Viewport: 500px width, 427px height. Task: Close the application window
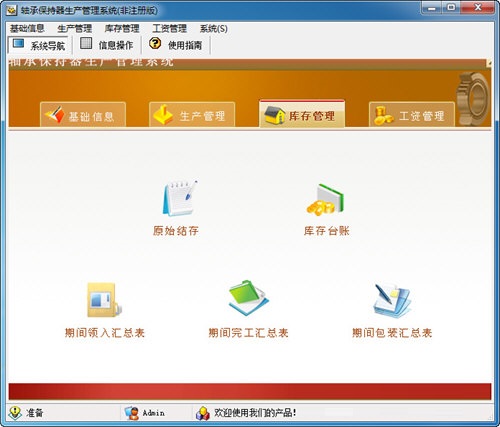[478, 8]
